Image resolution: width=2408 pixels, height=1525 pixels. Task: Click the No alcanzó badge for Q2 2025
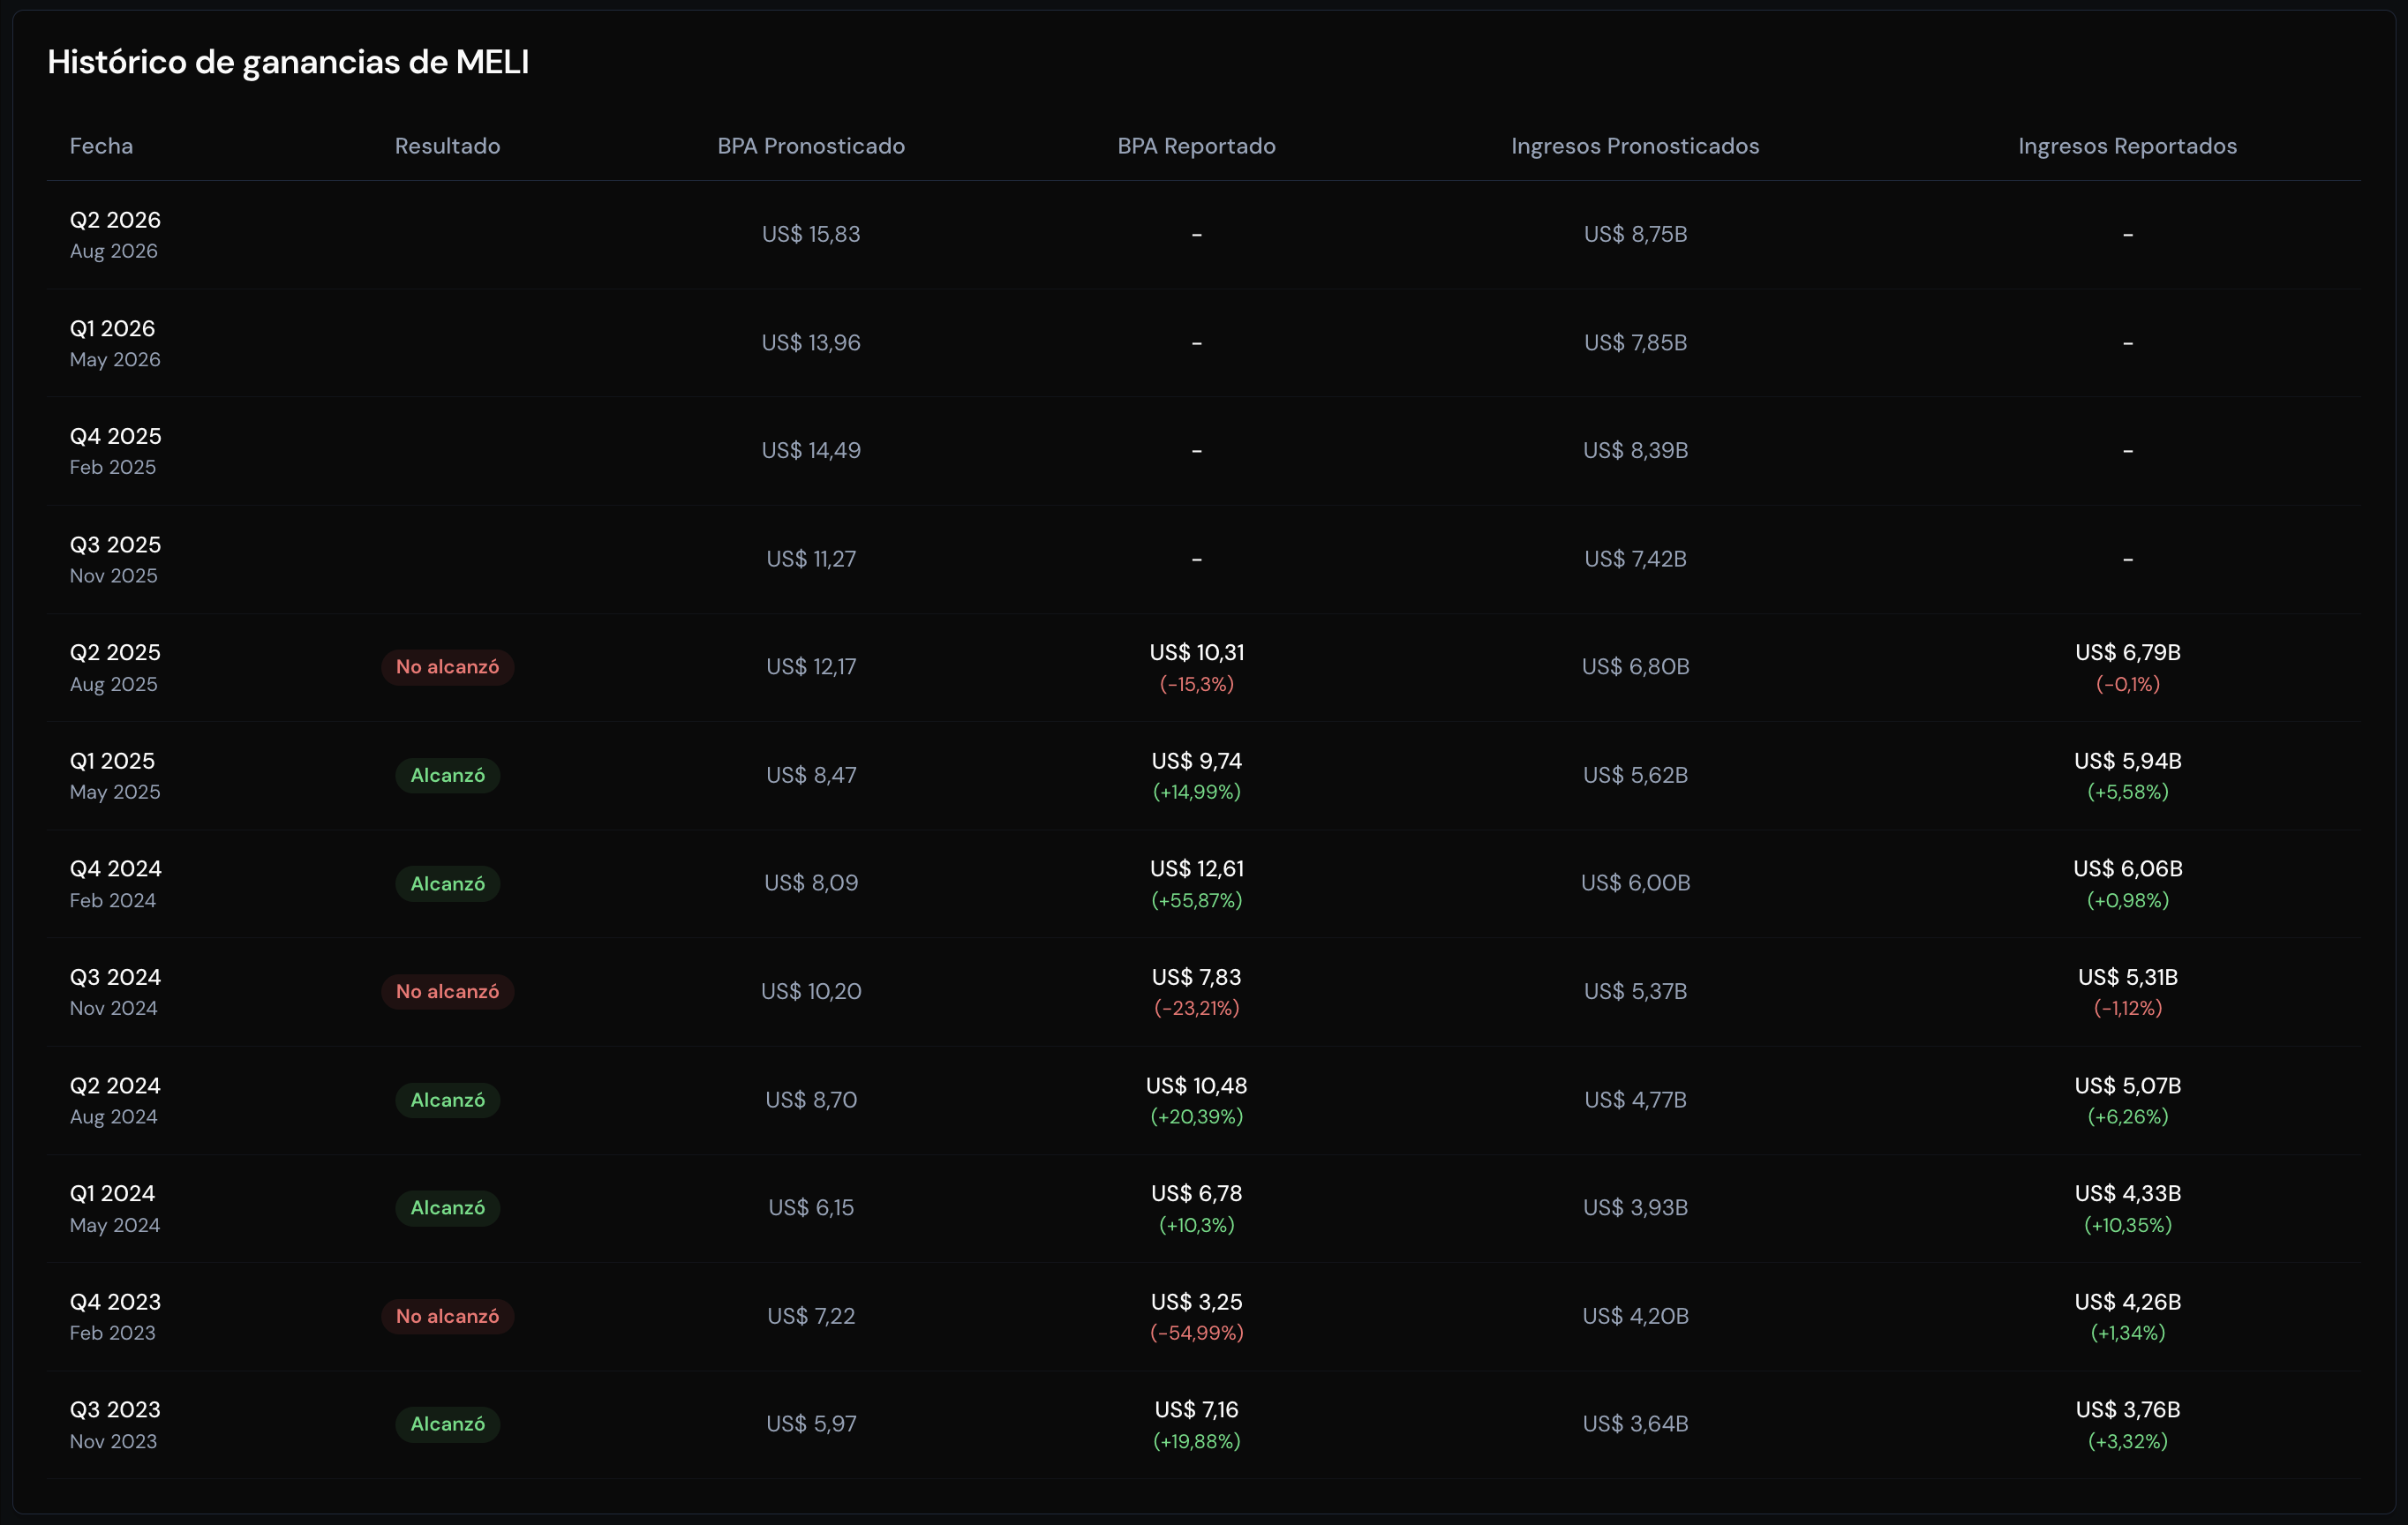(447, 667)
